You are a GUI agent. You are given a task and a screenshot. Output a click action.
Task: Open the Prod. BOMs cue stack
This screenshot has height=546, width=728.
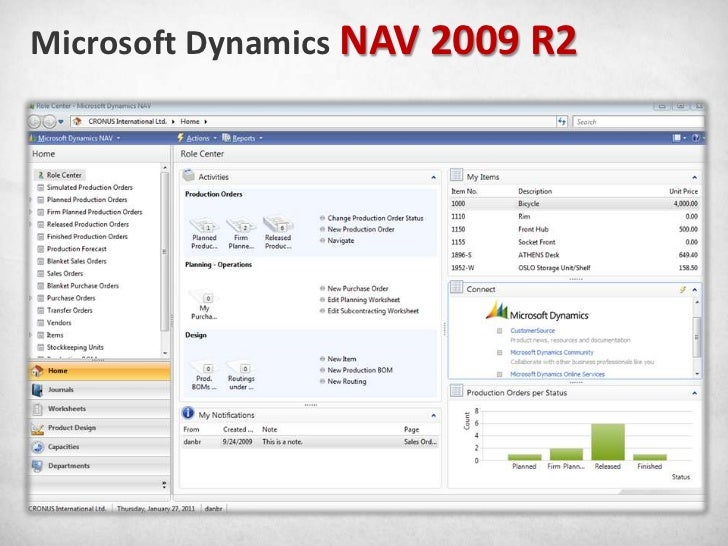pos(204,375)
